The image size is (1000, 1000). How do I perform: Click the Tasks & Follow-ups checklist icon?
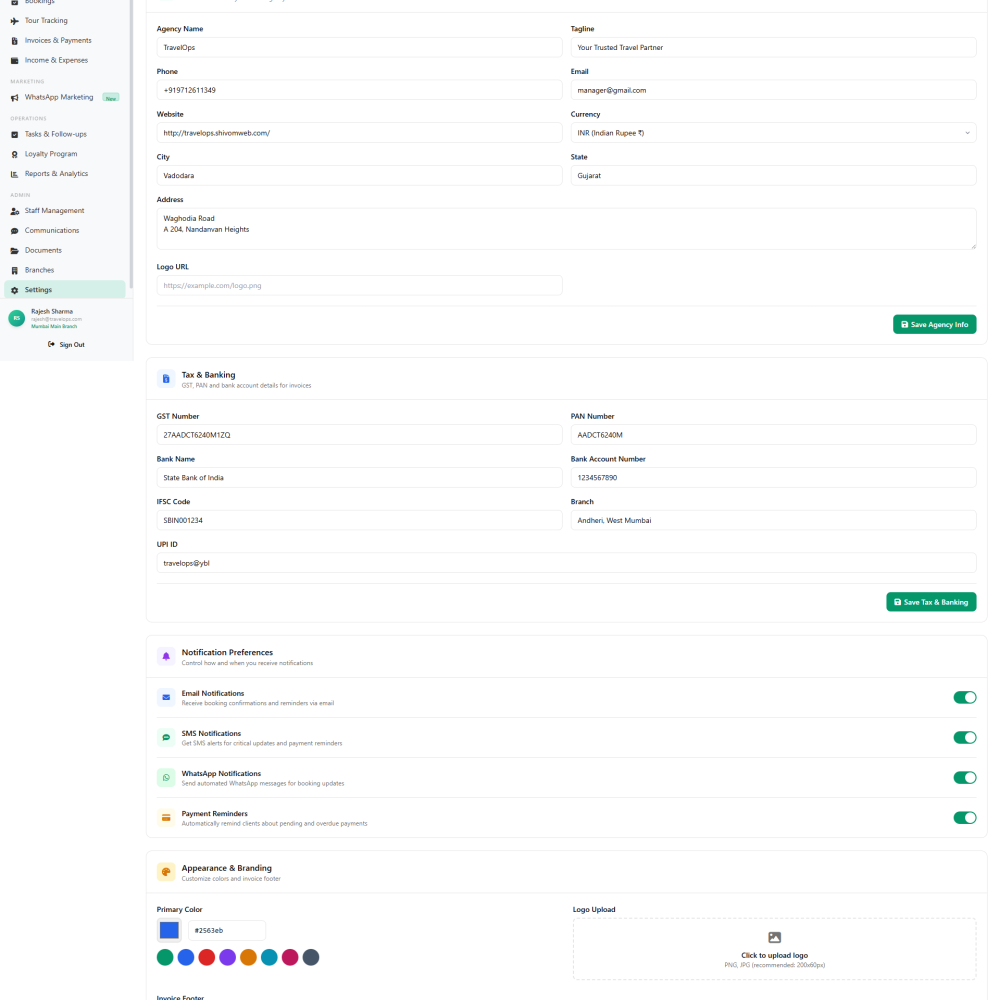coord(15,135)
